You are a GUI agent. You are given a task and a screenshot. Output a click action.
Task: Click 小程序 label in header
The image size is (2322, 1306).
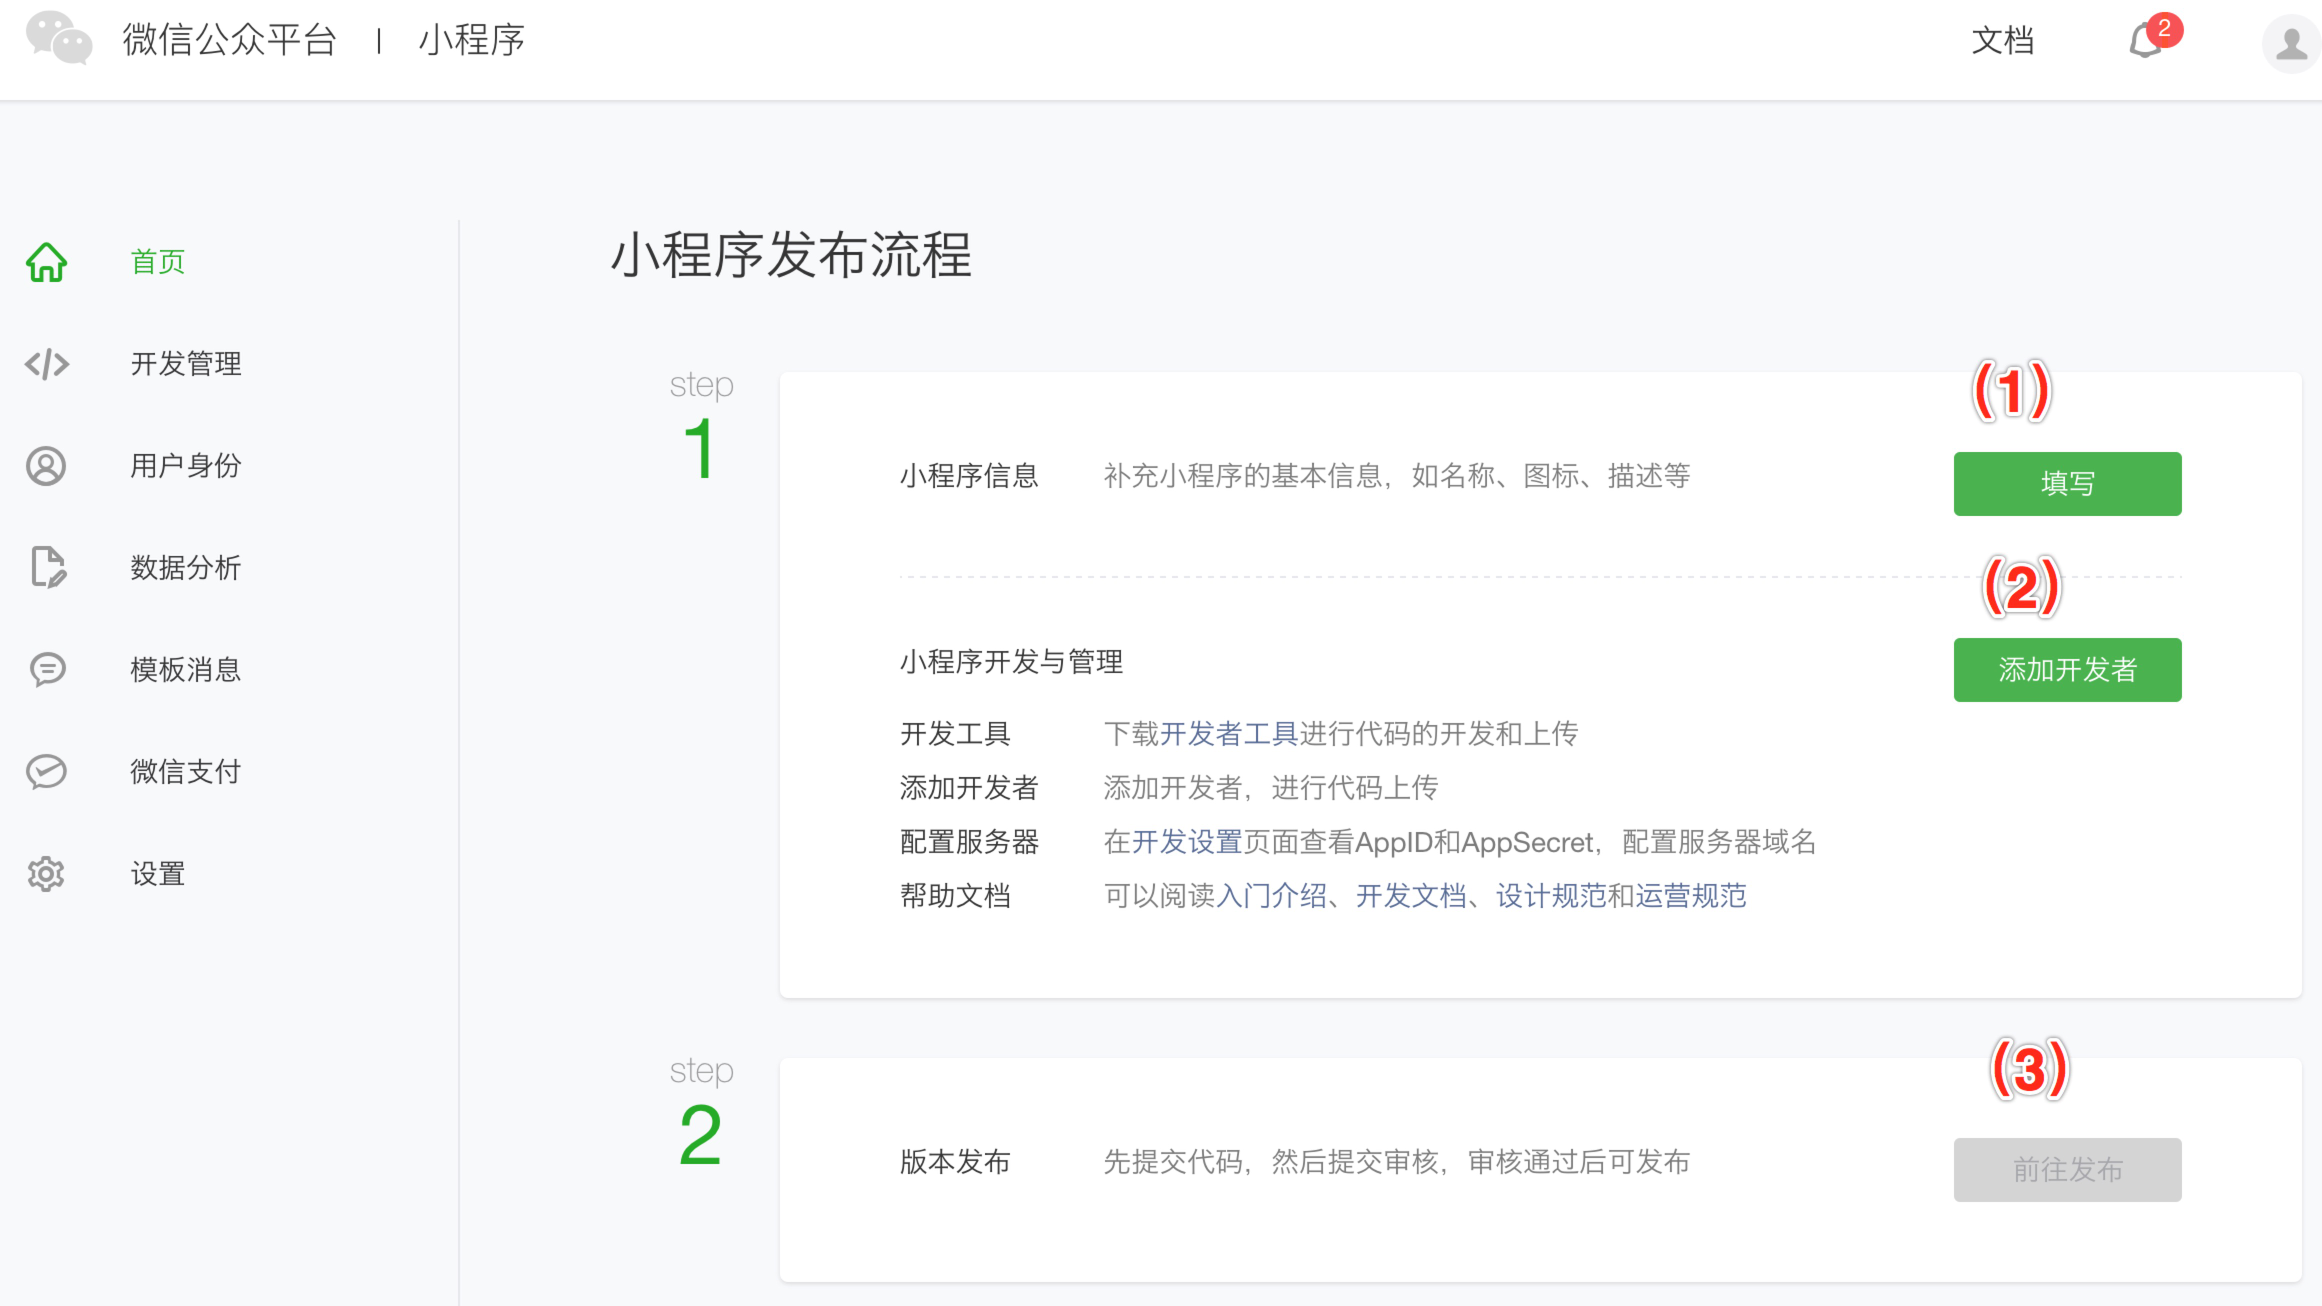click(472, 40)
